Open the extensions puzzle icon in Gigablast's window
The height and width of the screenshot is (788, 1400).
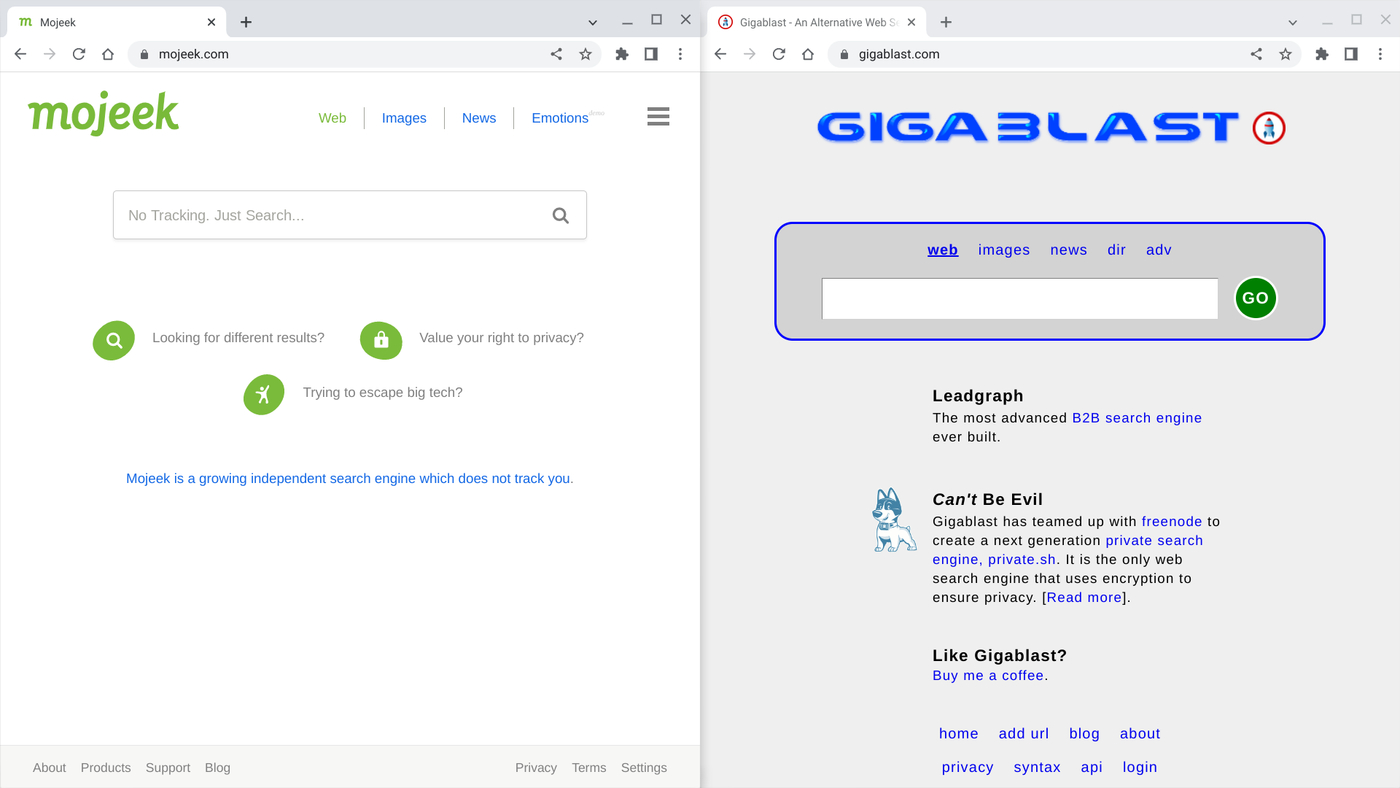[x=1321, y=54]
